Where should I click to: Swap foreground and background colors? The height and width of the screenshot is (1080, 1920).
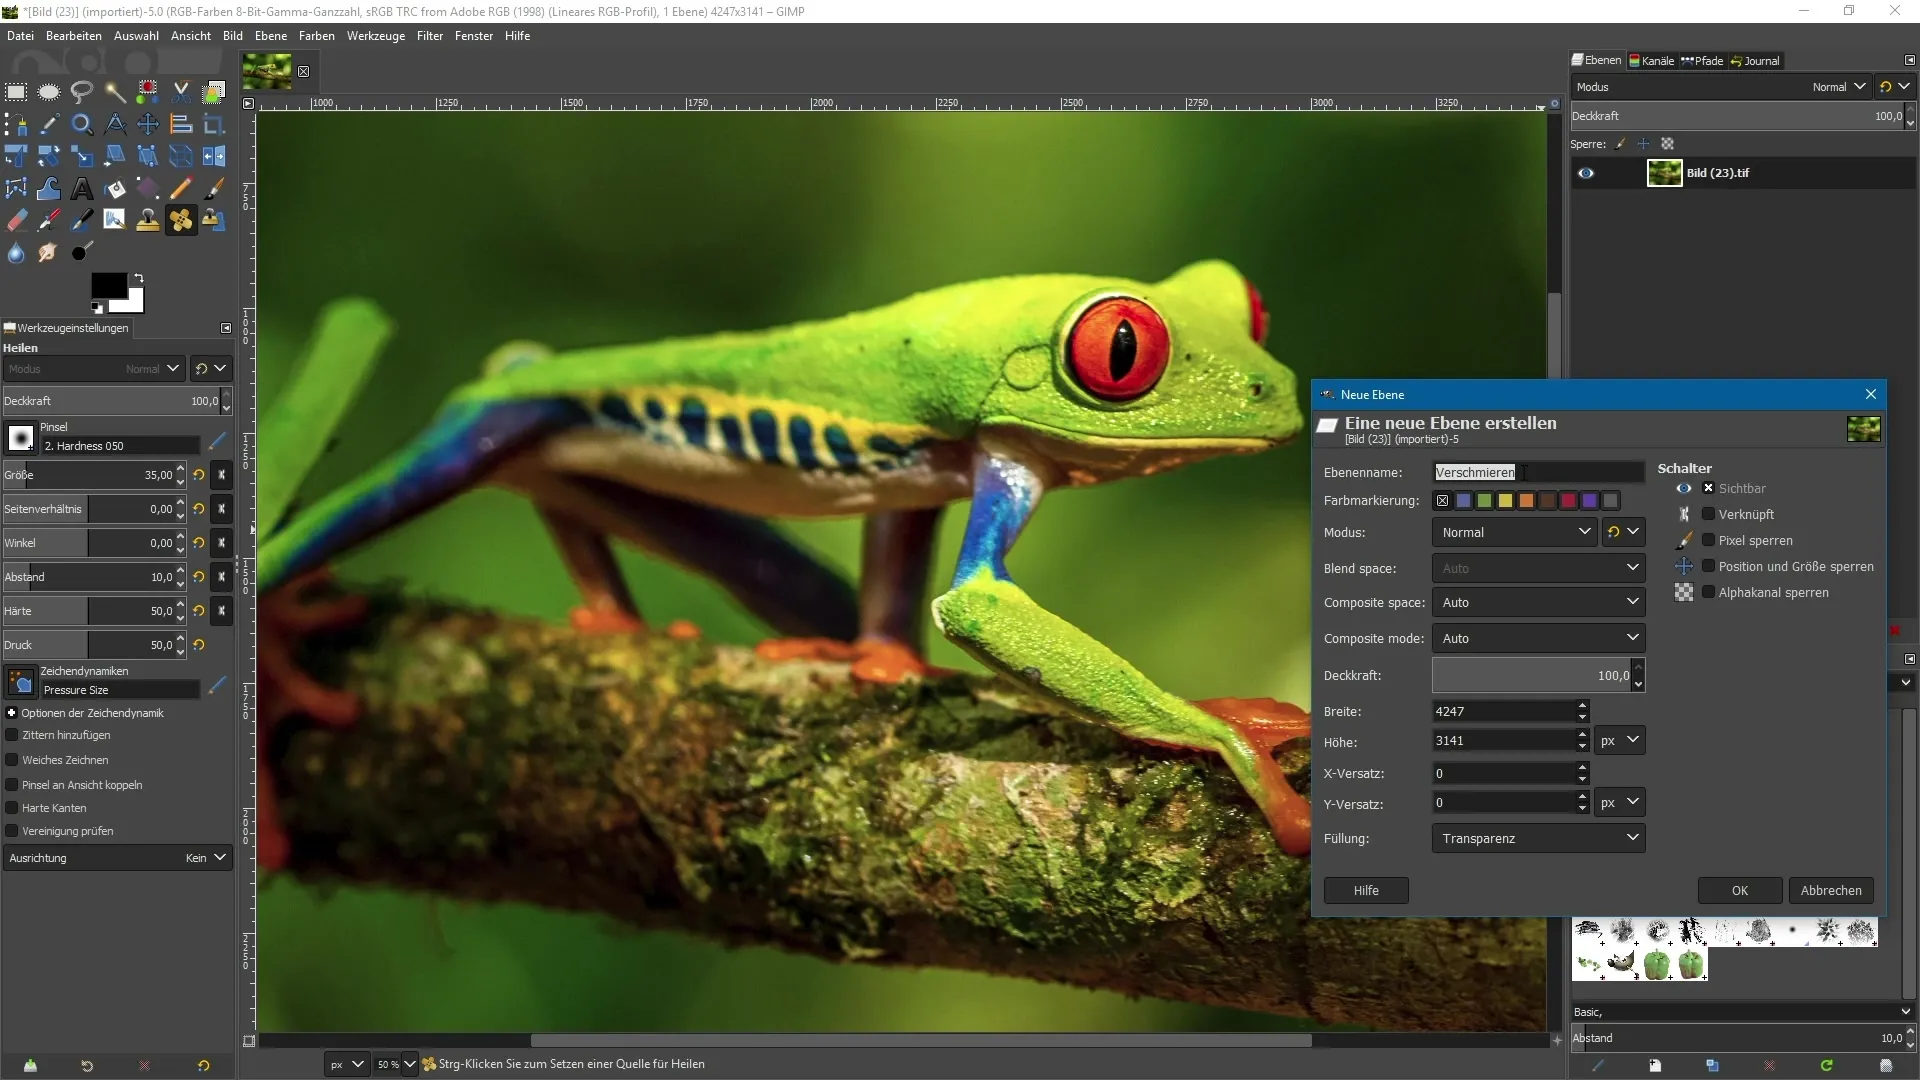pyautogui.click(x=138, y=279)
